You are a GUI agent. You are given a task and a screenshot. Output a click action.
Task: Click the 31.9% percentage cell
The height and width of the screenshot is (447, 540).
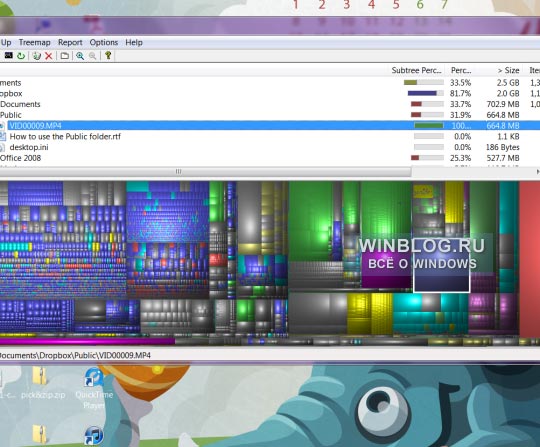click(460, 115)
